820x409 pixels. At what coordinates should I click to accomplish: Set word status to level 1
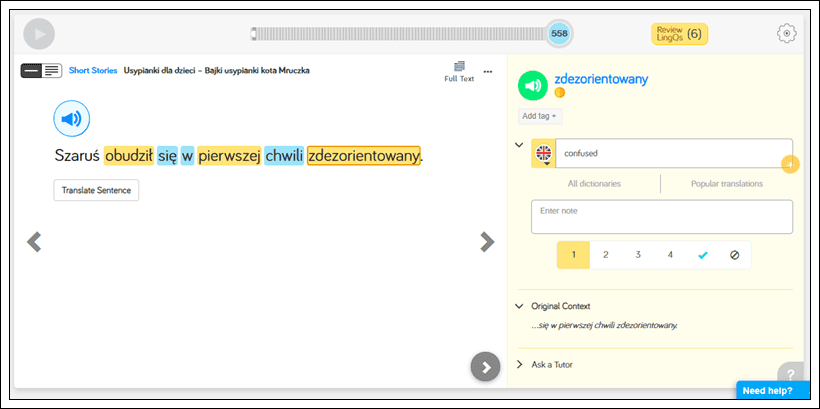point(573,255)
